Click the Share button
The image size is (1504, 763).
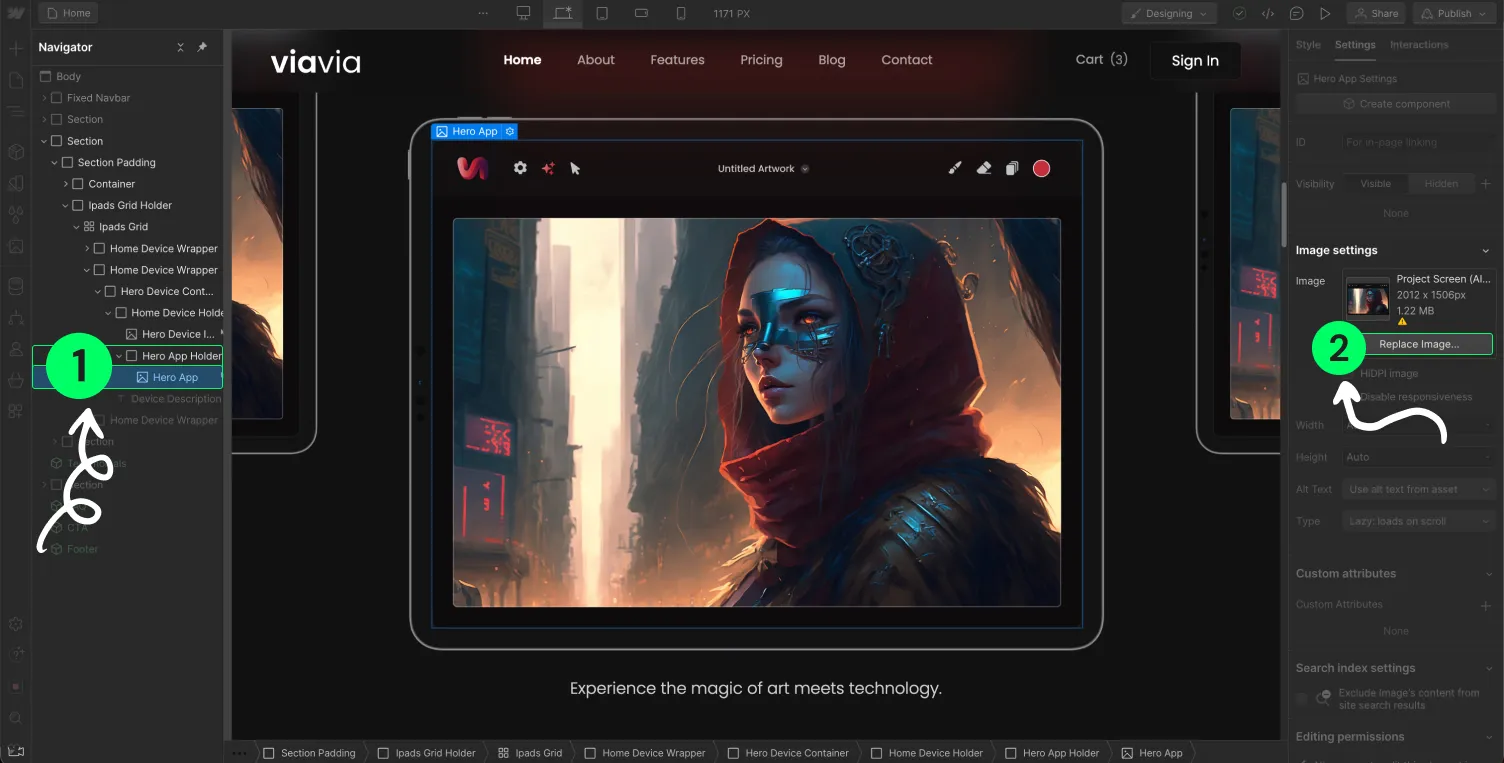point(1376,13)
